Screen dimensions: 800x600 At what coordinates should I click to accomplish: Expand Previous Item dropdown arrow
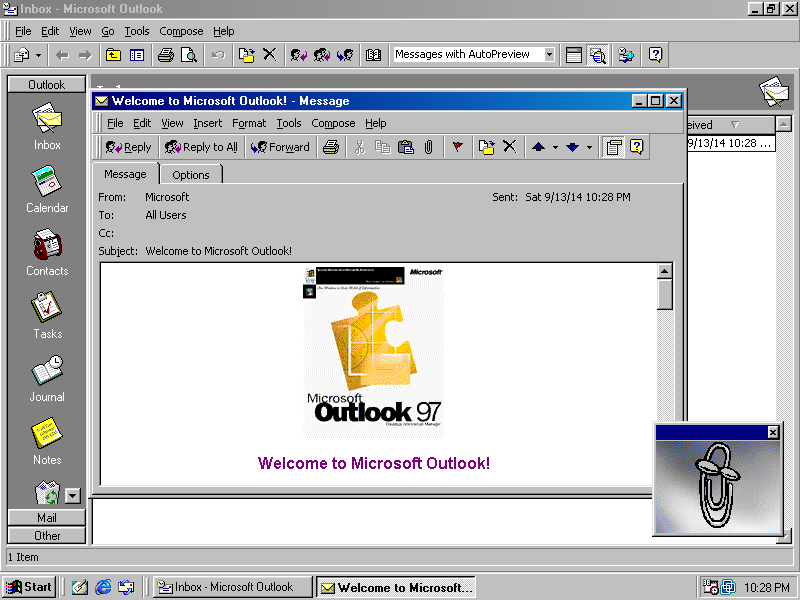(555, 147)
